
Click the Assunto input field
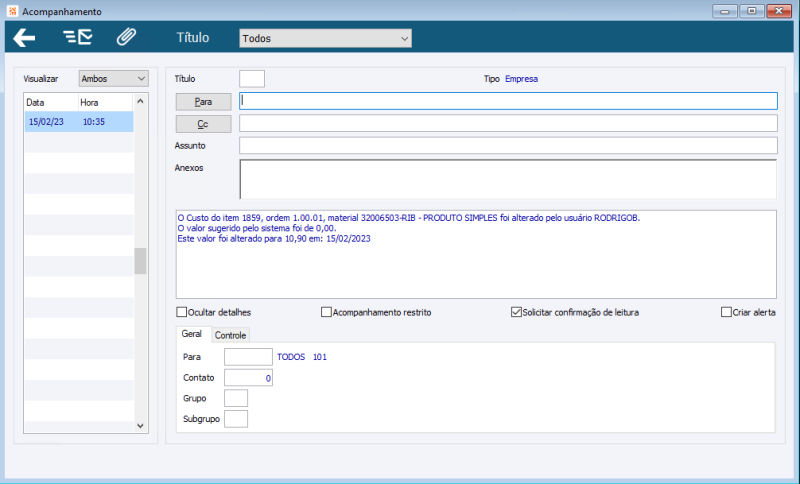point(508,145)
